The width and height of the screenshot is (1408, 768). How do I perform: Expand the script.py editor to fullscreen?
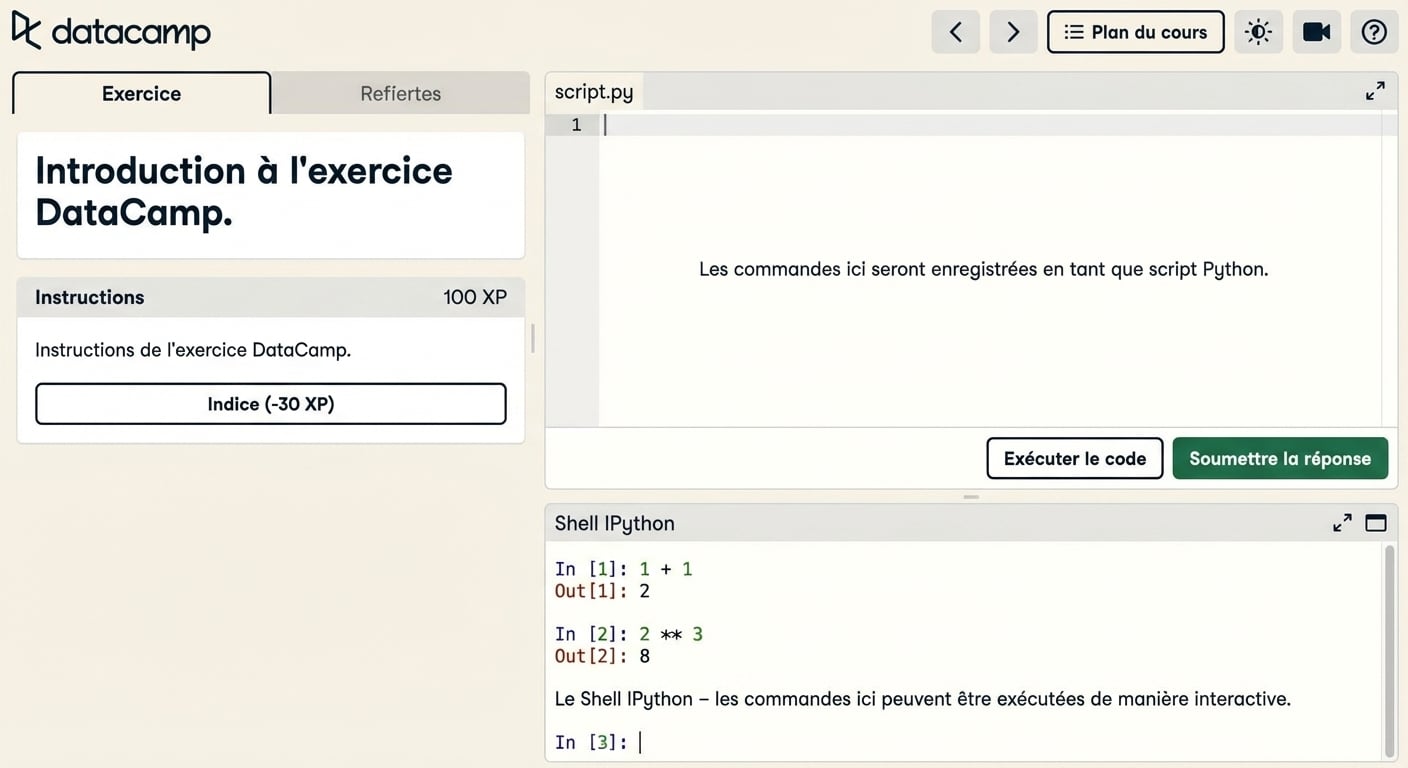[1375, 91]
